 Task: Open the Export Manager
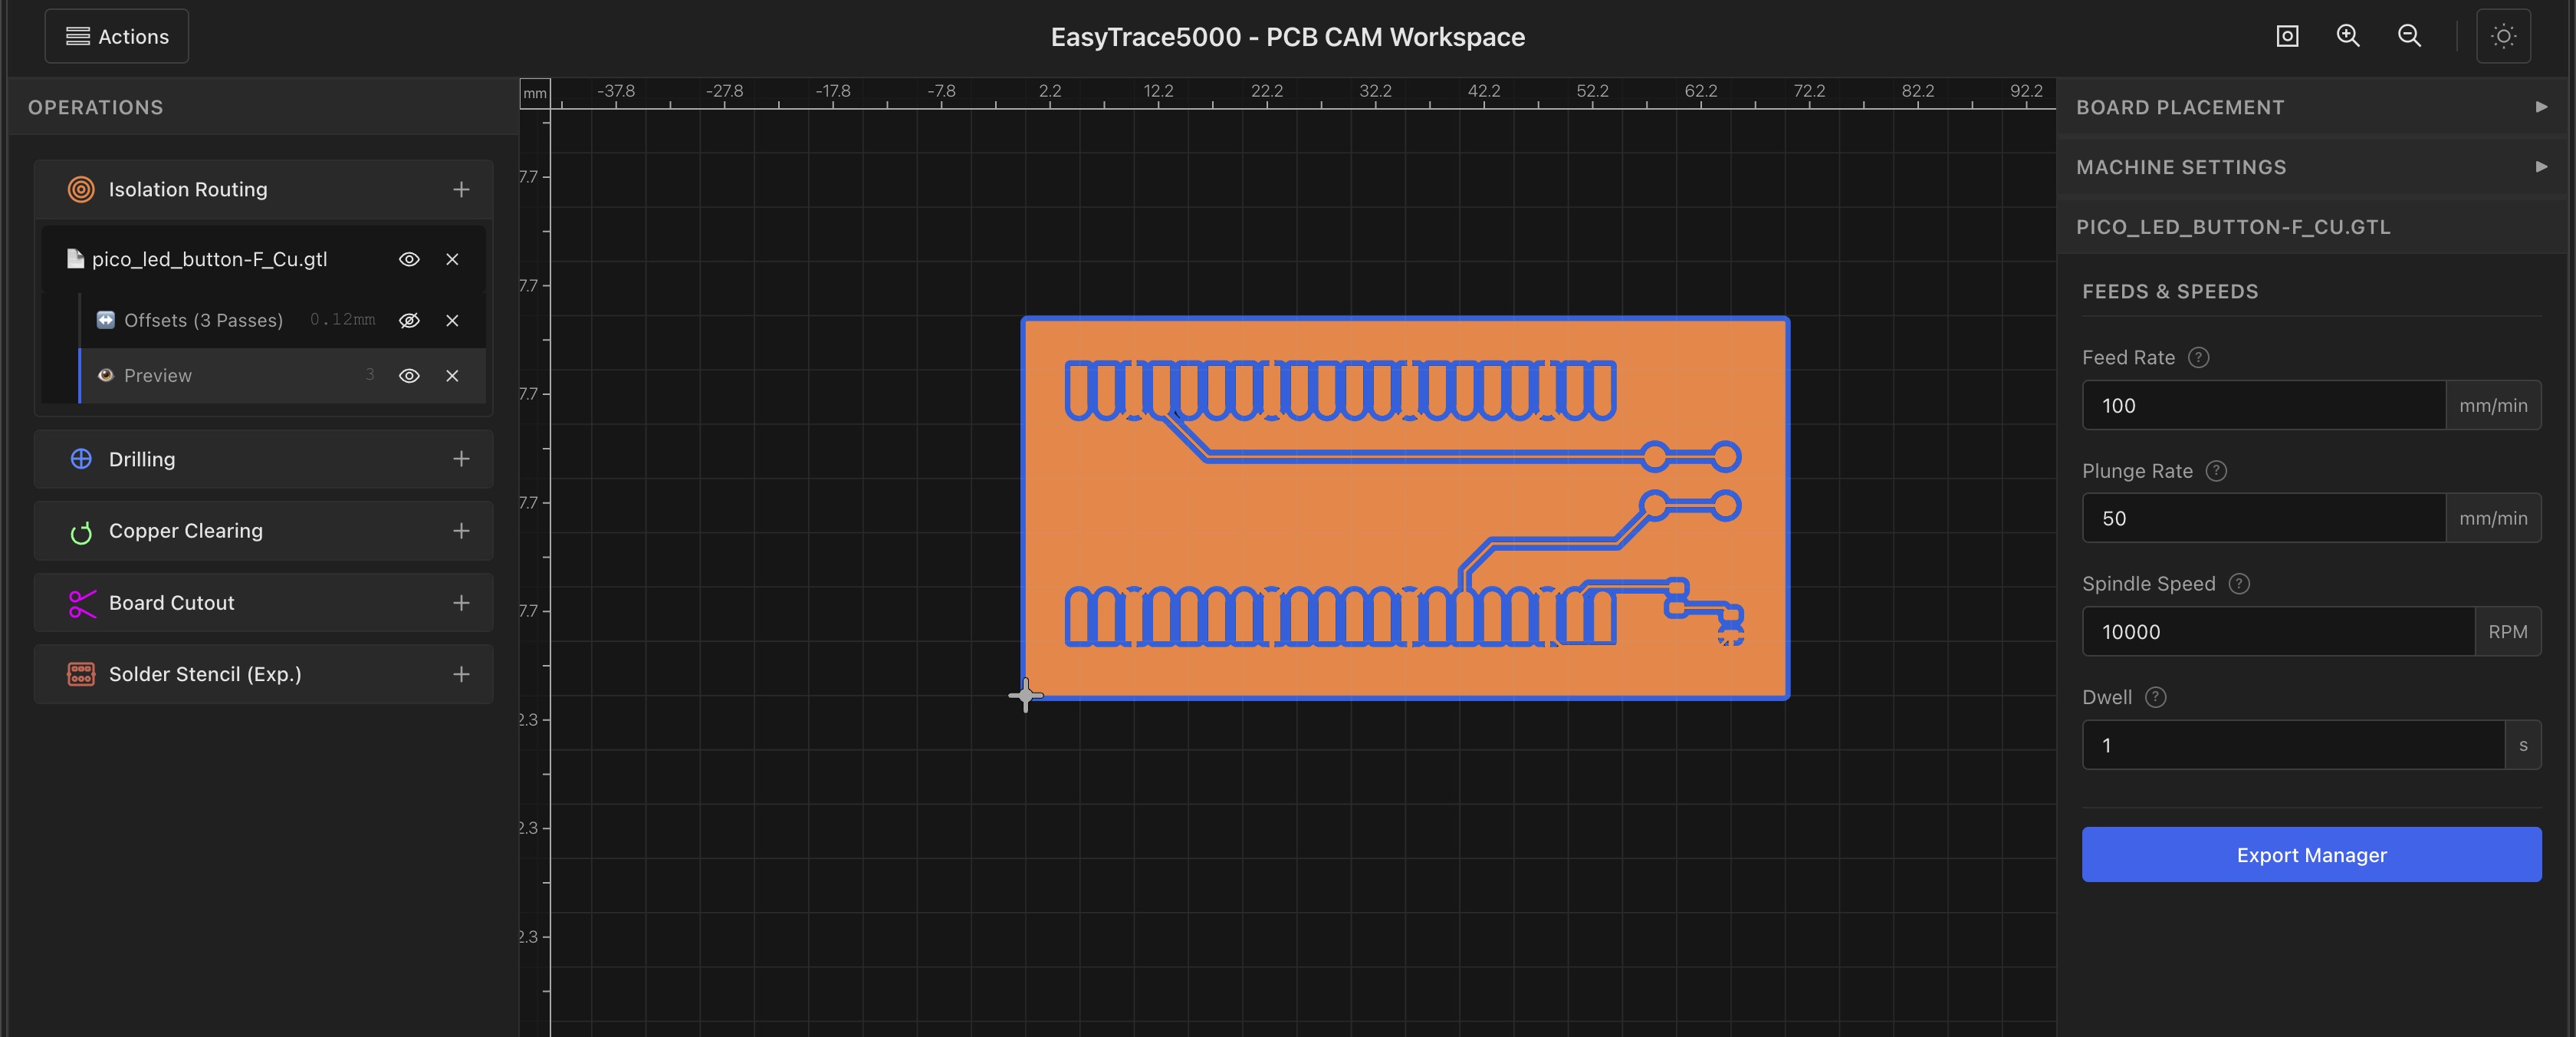coord(2310,855)
